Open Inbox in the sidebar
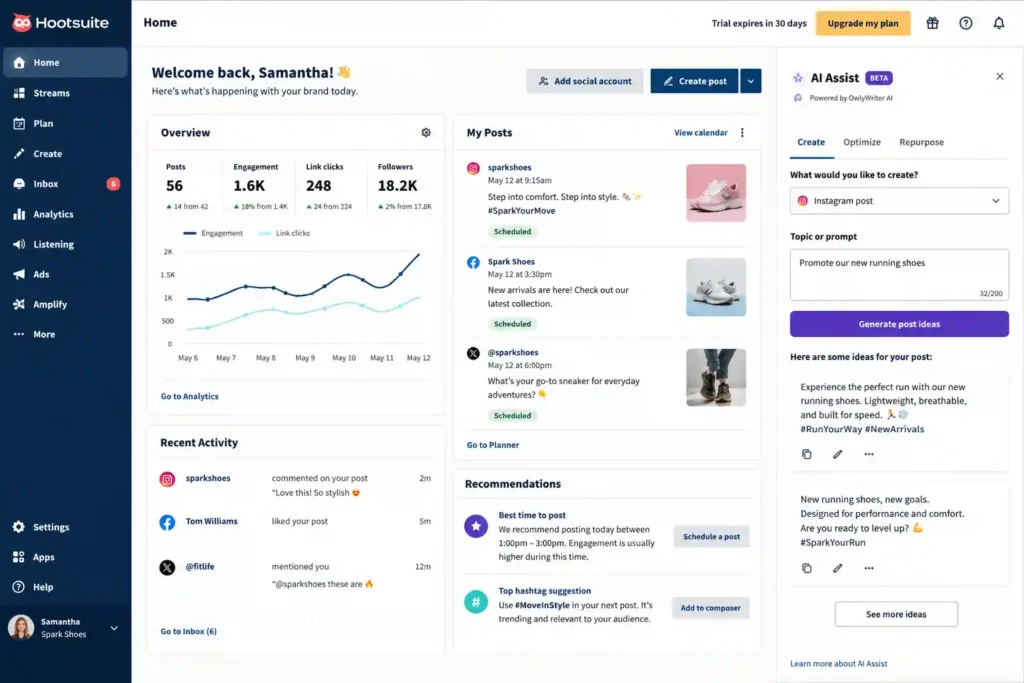The height and width of the screenshot is (683, 1024). (65, 183)
